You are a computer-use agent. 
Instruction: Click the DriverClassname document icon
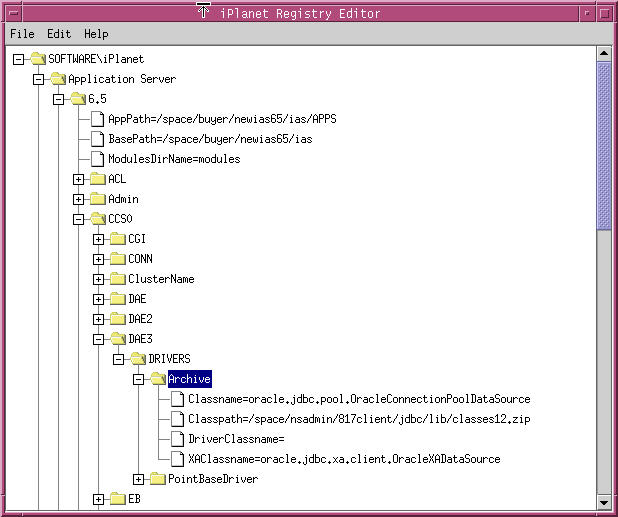point(177,439)
